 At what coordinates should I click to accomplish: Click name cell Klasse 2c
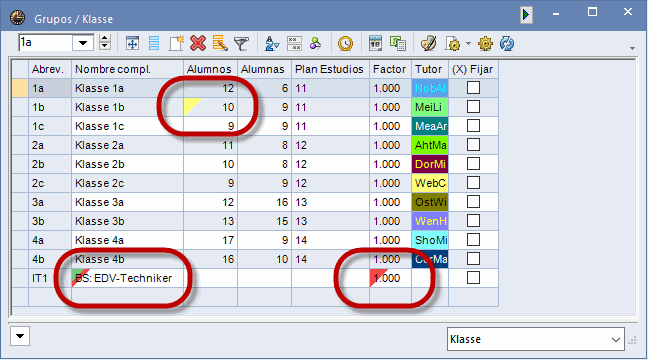[127, 183]
